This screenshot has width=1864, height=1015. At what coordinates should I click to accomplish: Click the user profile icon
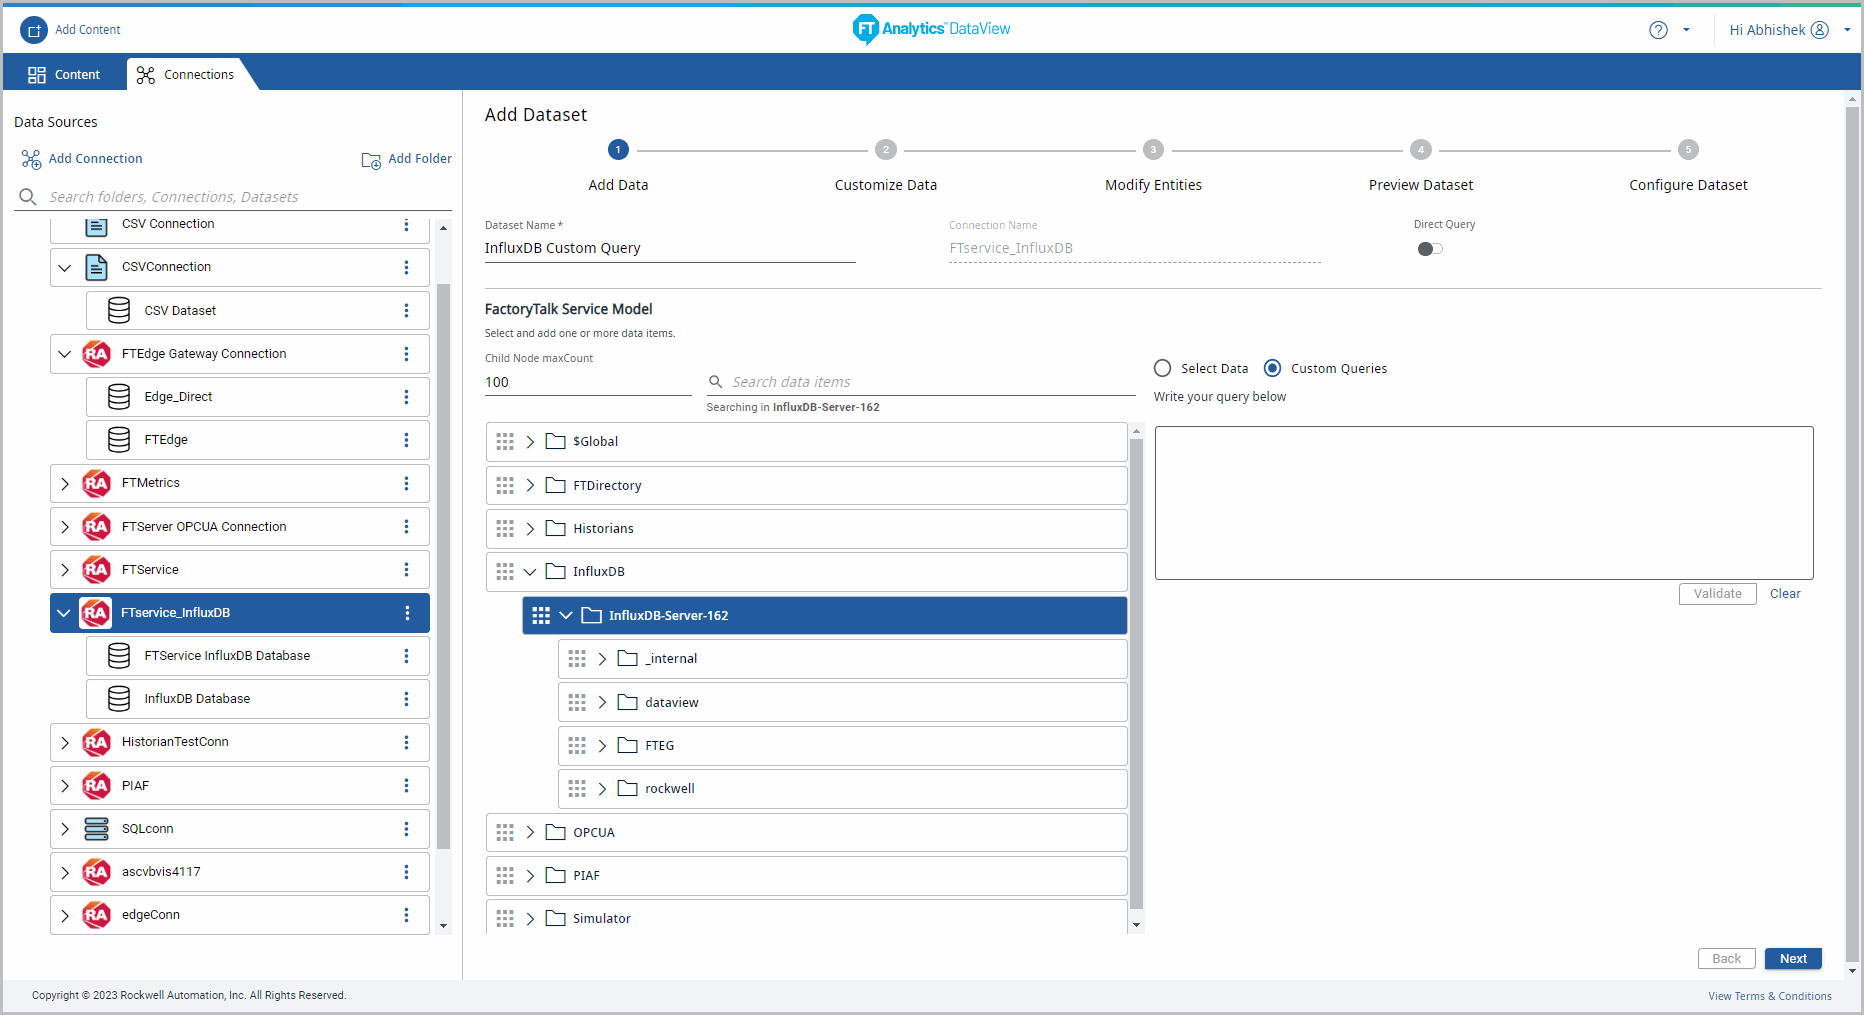[x=1820, y=30]
